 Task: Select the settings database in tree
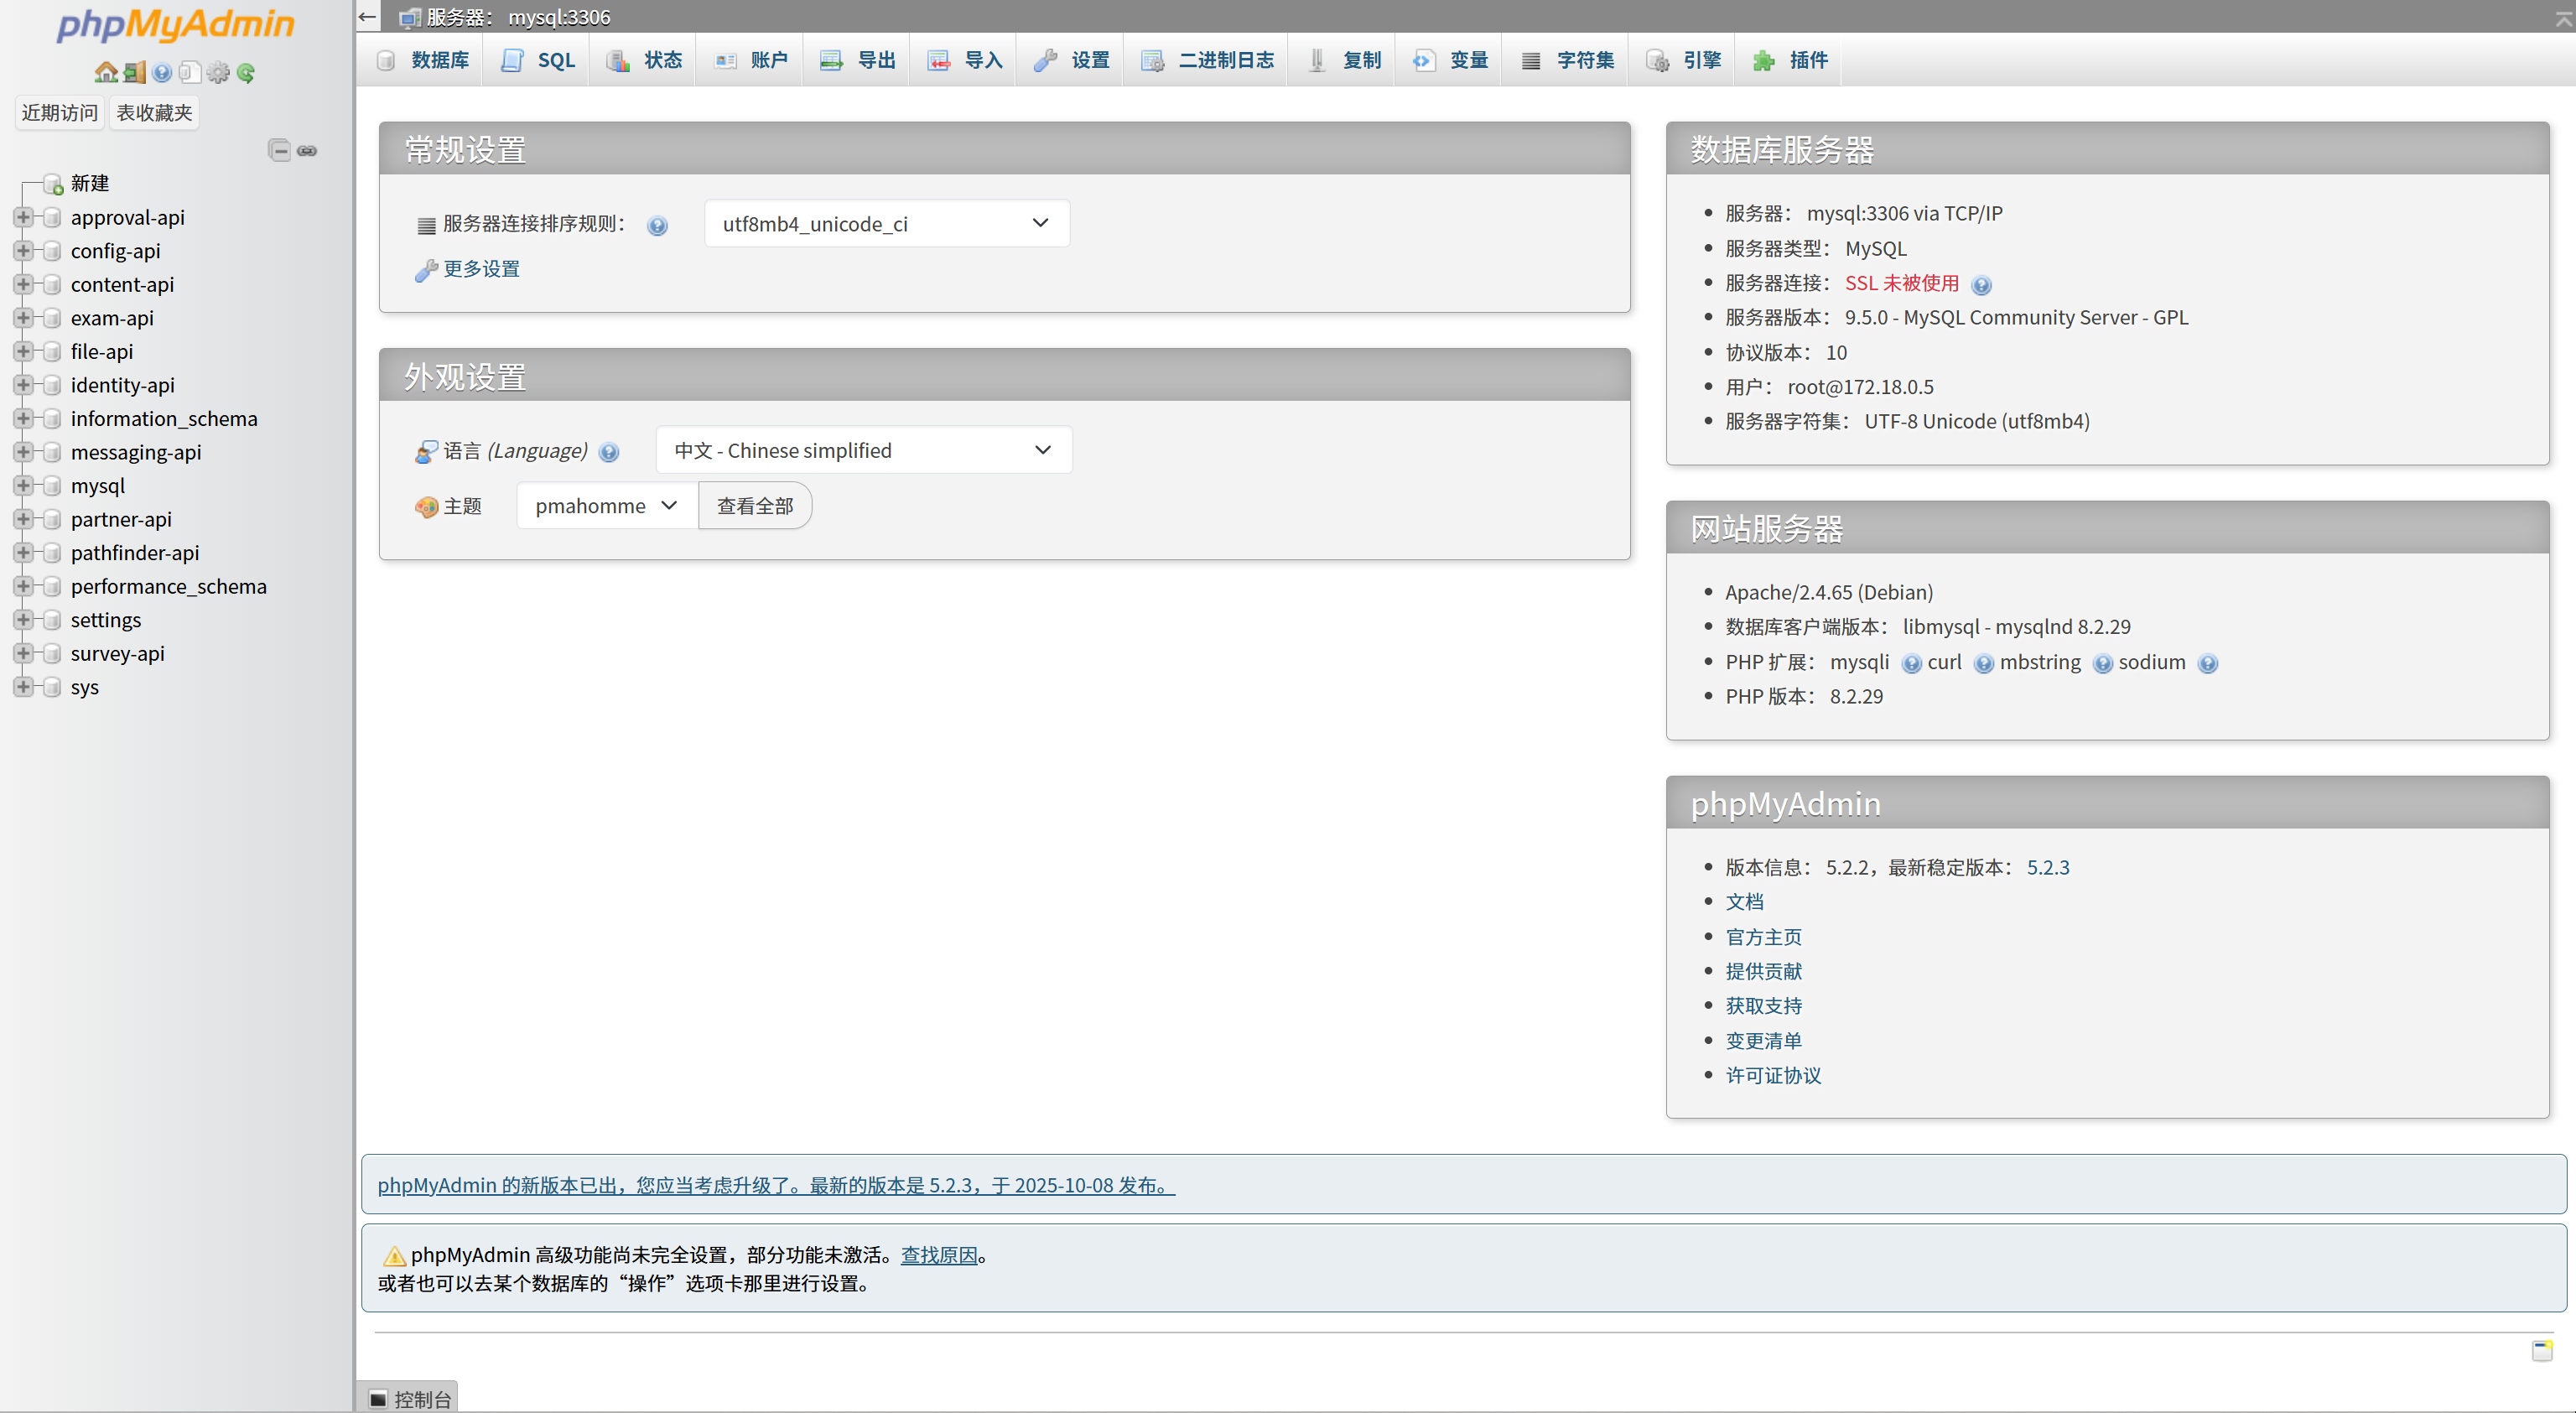pos(105,620)
